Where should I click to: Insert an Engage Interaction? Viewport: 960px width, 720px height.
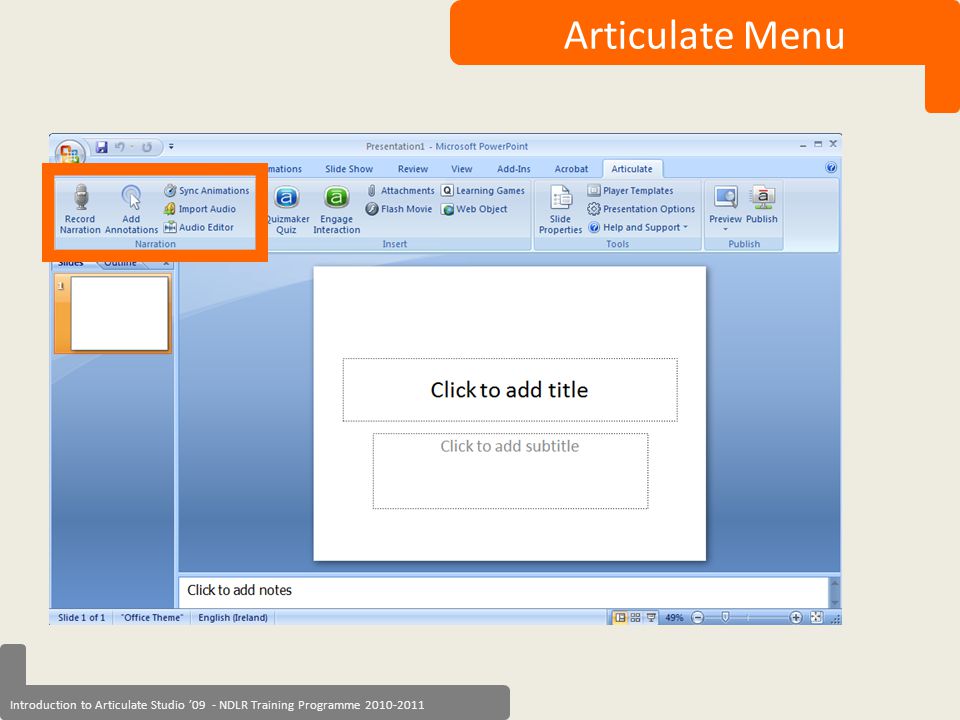coord(336,209)
